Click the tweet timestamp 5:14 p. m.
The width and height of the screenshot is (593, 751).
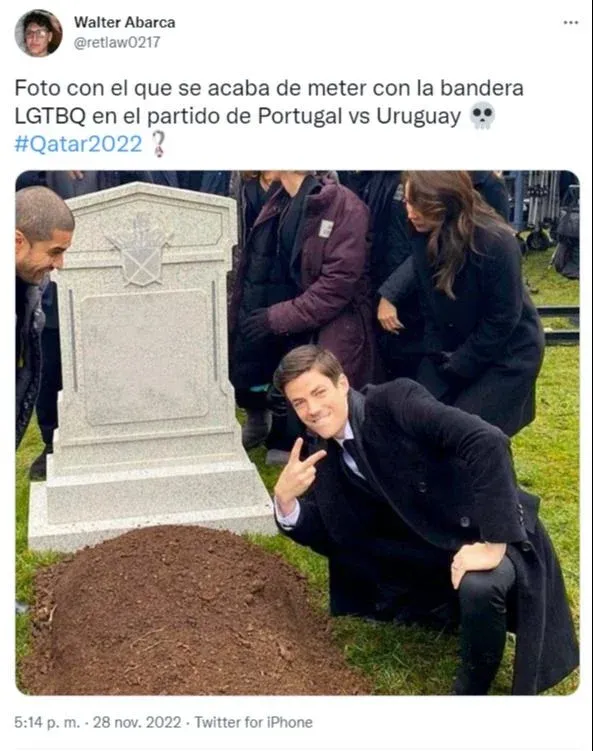tap(47, 722)
